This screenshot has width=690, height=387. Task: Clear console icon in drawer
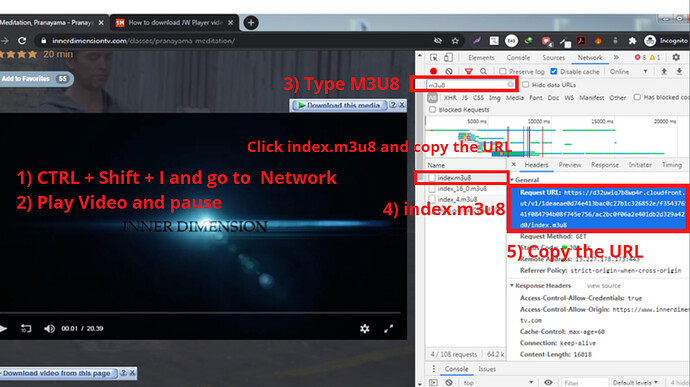448,383
